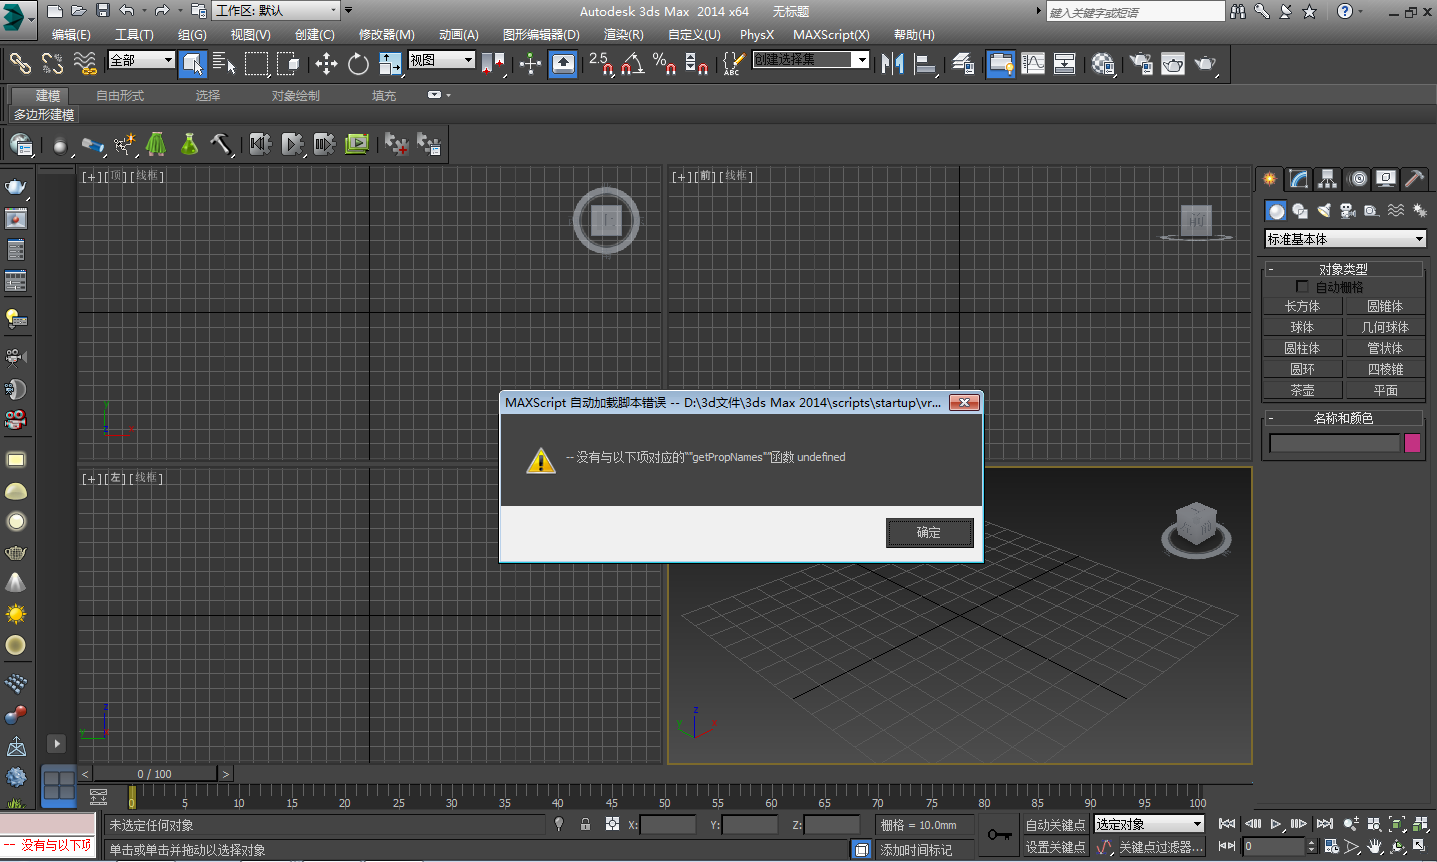Screen dimensions: 1437x862
Task: Click the X coordinate input field
Action: click(668, 825)
